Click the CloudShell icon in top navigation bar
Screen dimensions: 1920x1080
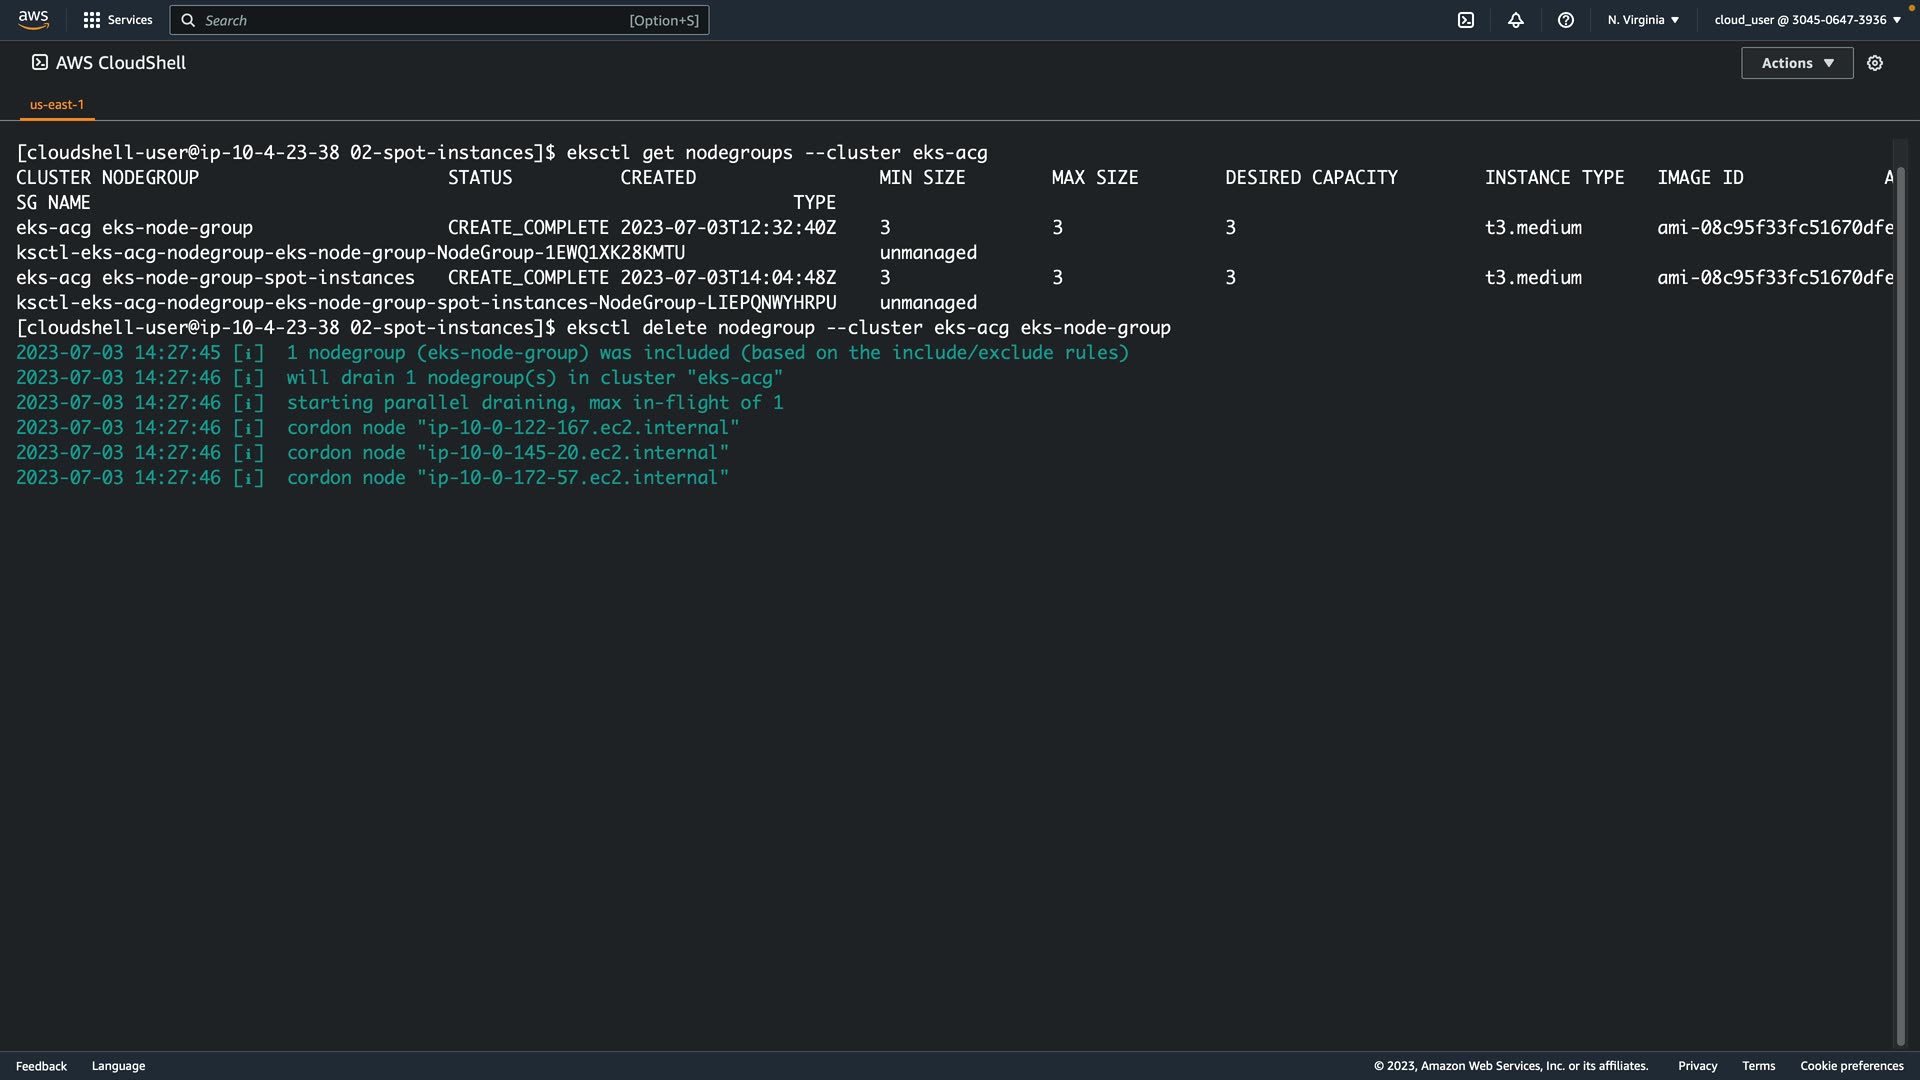coord(1466,20)
